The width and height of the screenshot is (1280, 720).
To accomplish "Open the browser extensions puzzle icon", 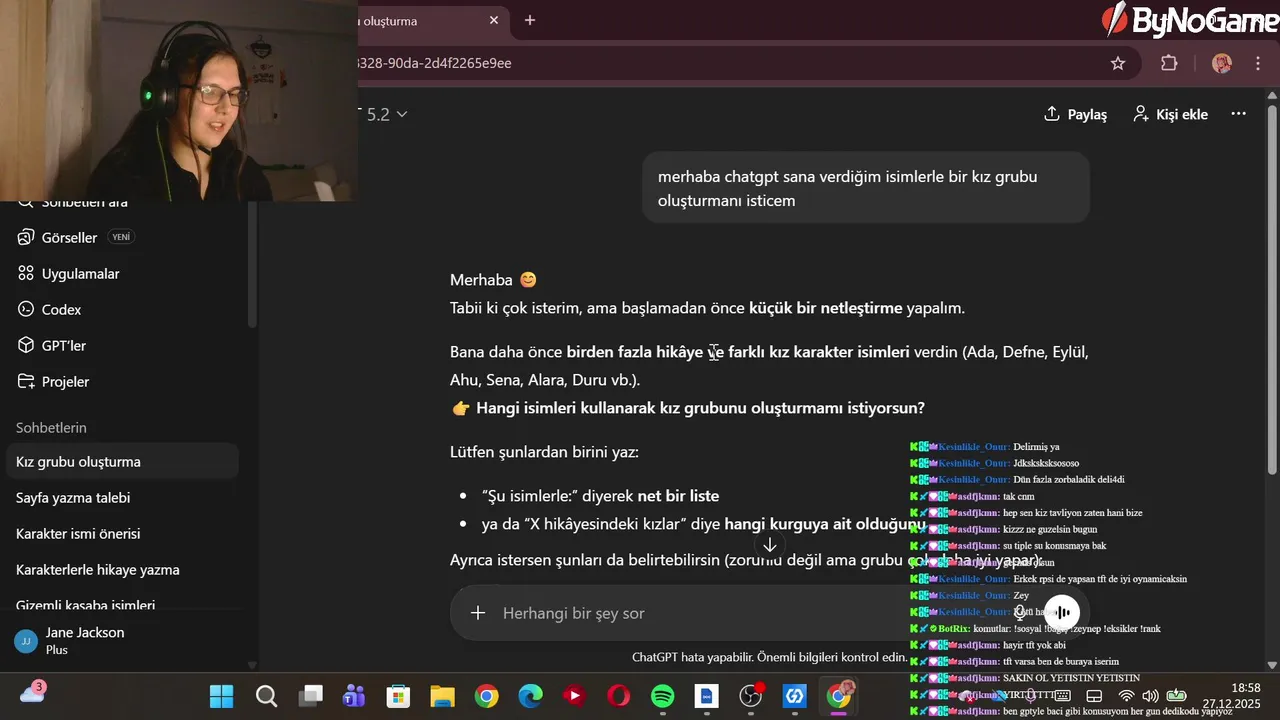I will coord(1169,63).
